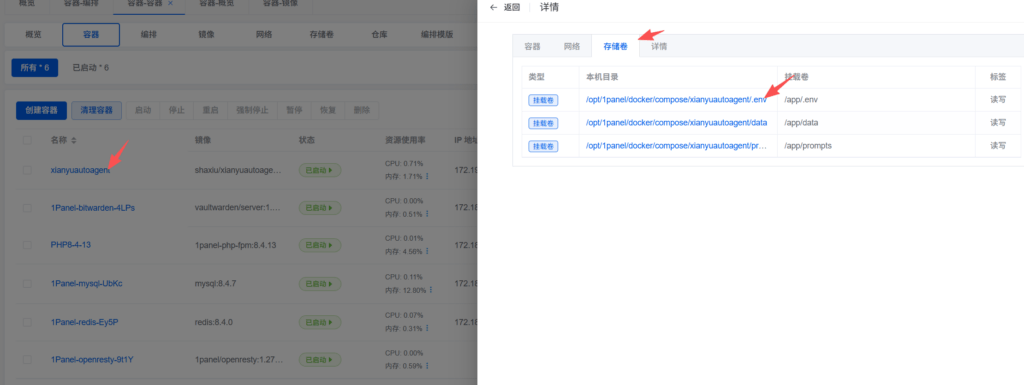Open memory details icon for 1Panel-openresty-9t1Y row
Image resolution: width=1024 pixels, height=385 pixels.
click(x=428, y=366)
